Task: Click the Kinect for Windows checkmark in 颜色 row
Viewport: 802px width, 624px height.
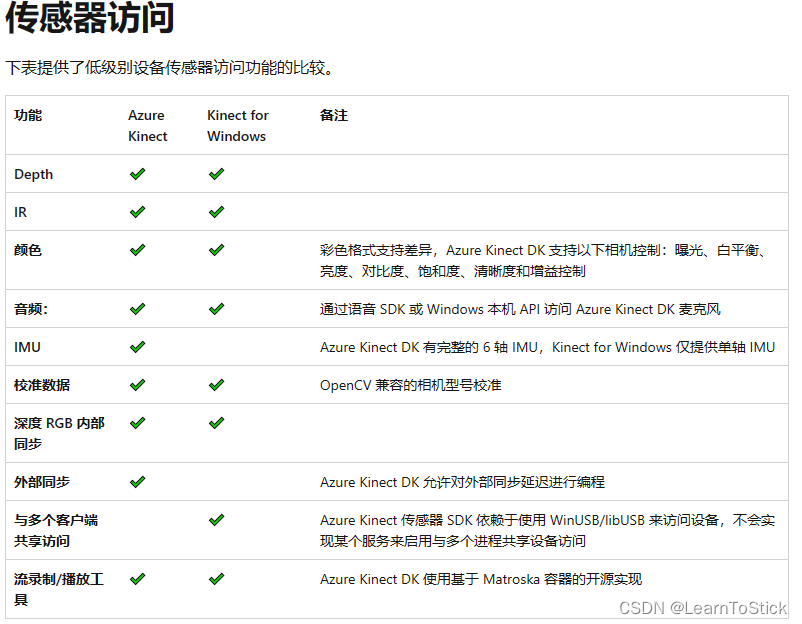Action: point(216,250)
